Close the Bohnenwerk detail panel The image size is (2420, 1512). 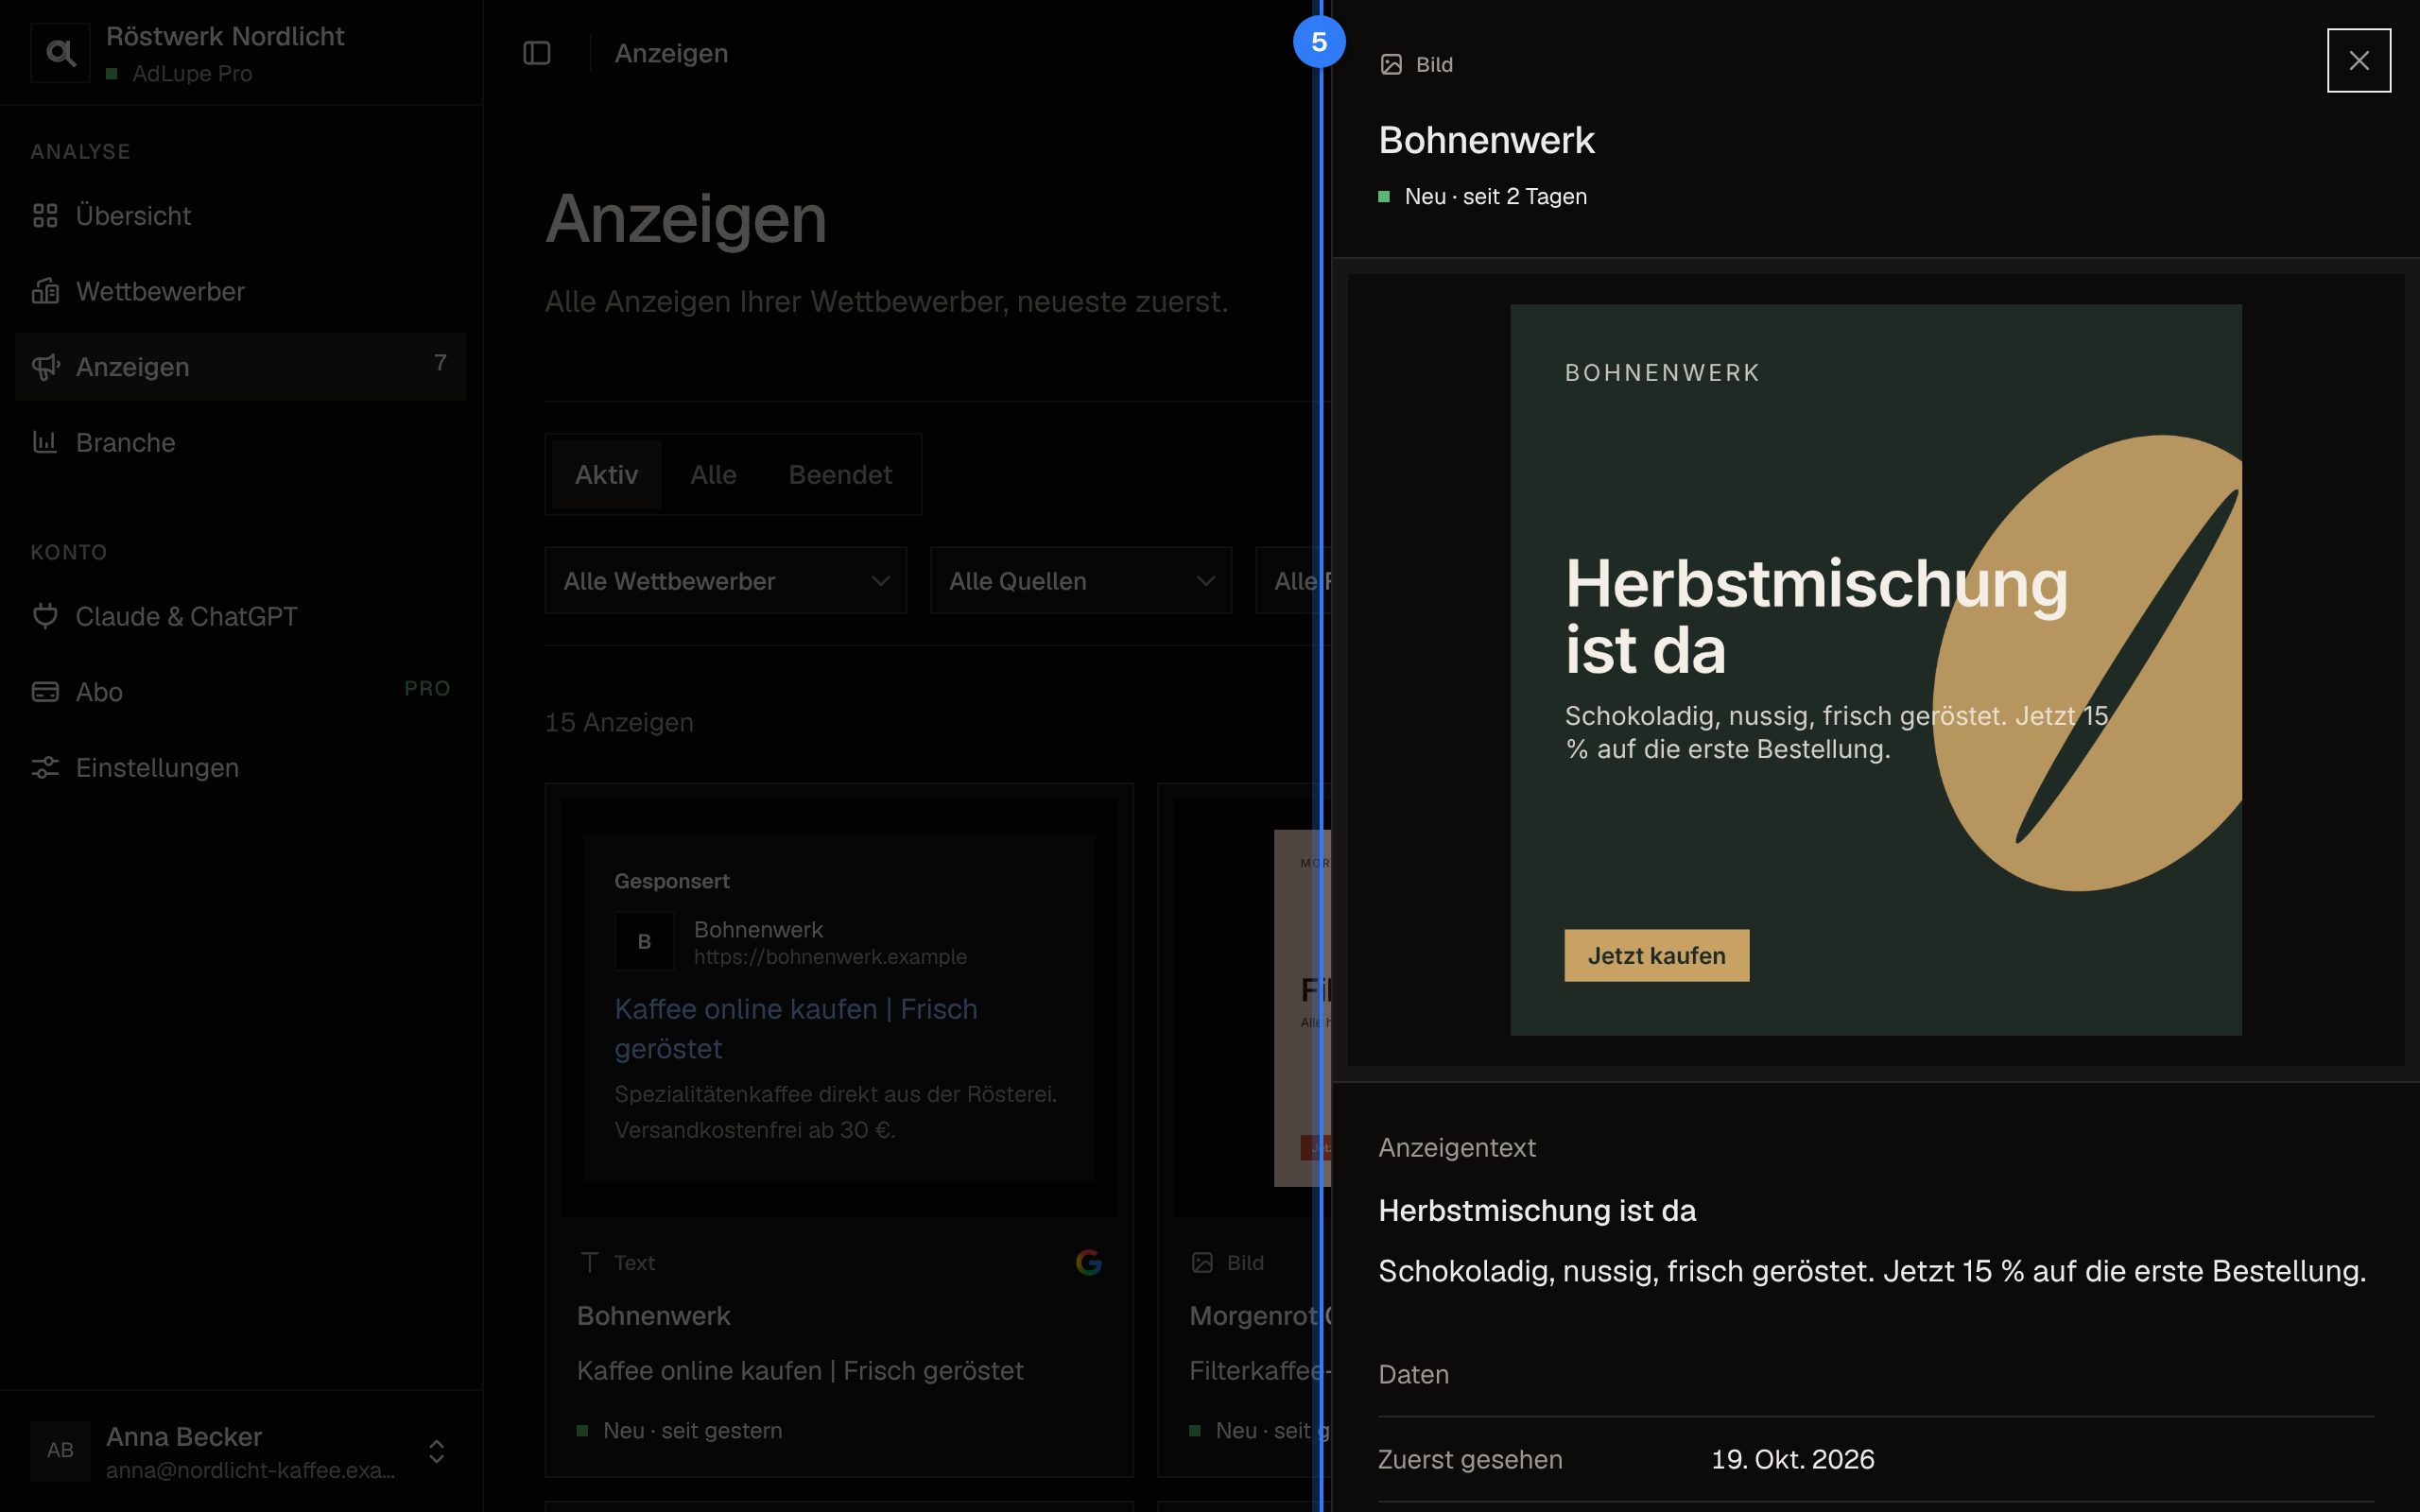point(2358,61)
